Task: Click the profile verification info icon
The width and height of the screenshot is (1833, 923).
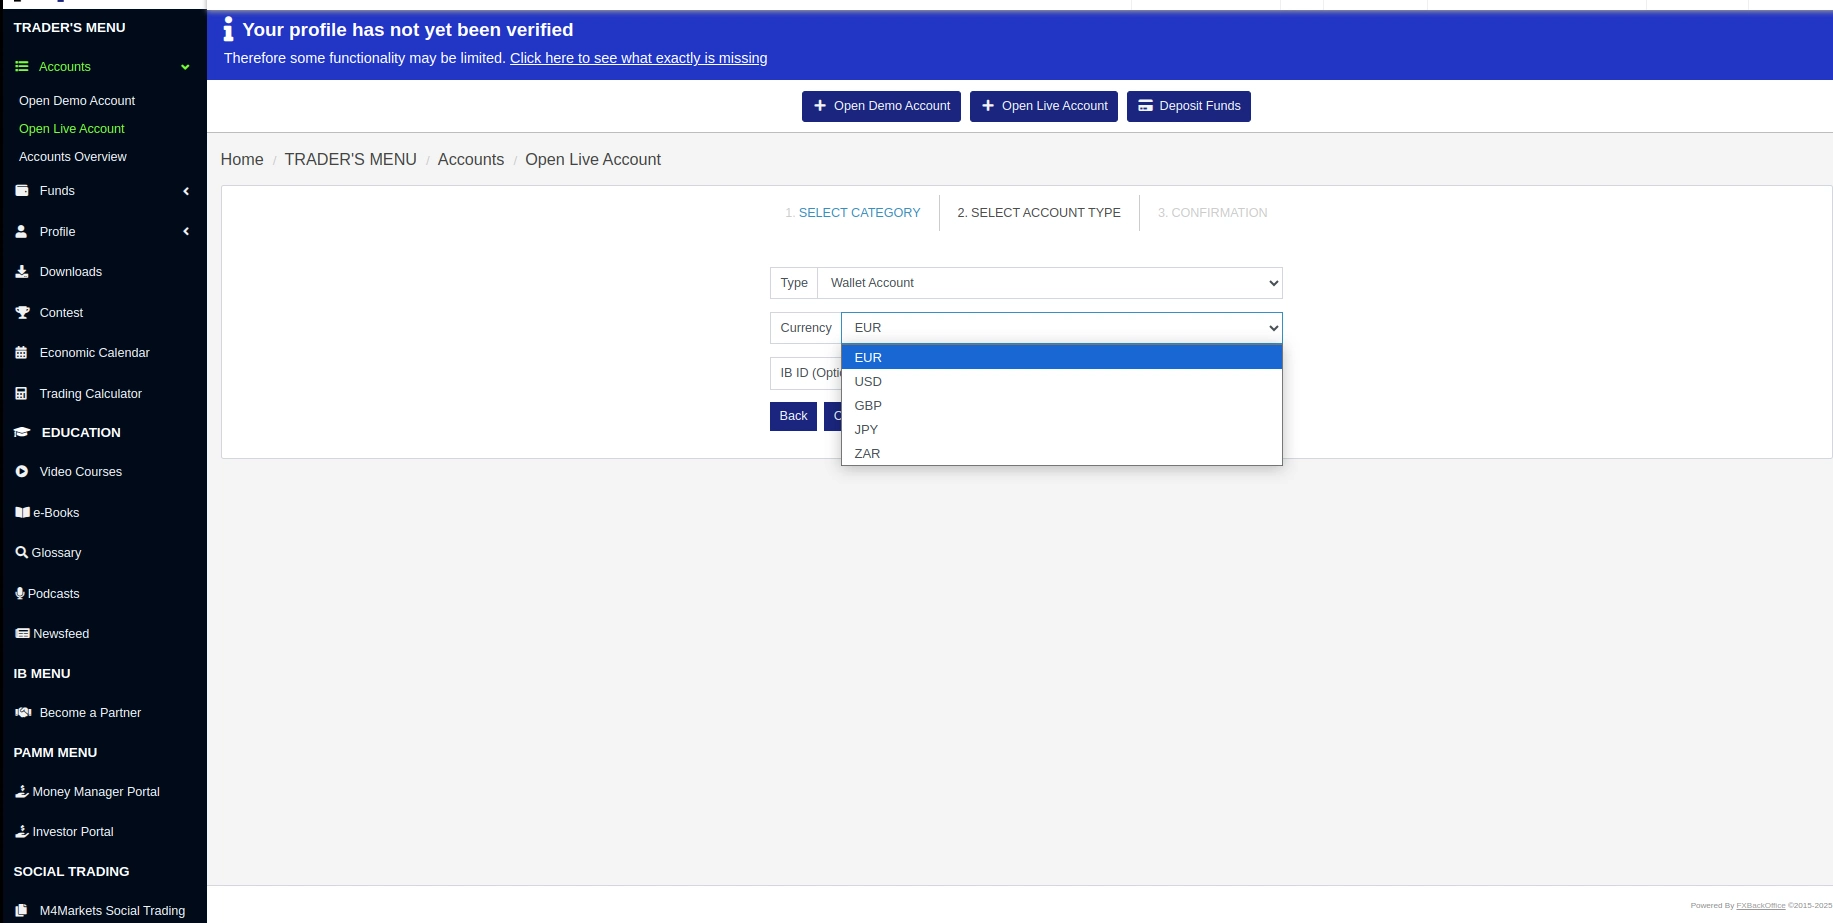Action: coord(228,30)
